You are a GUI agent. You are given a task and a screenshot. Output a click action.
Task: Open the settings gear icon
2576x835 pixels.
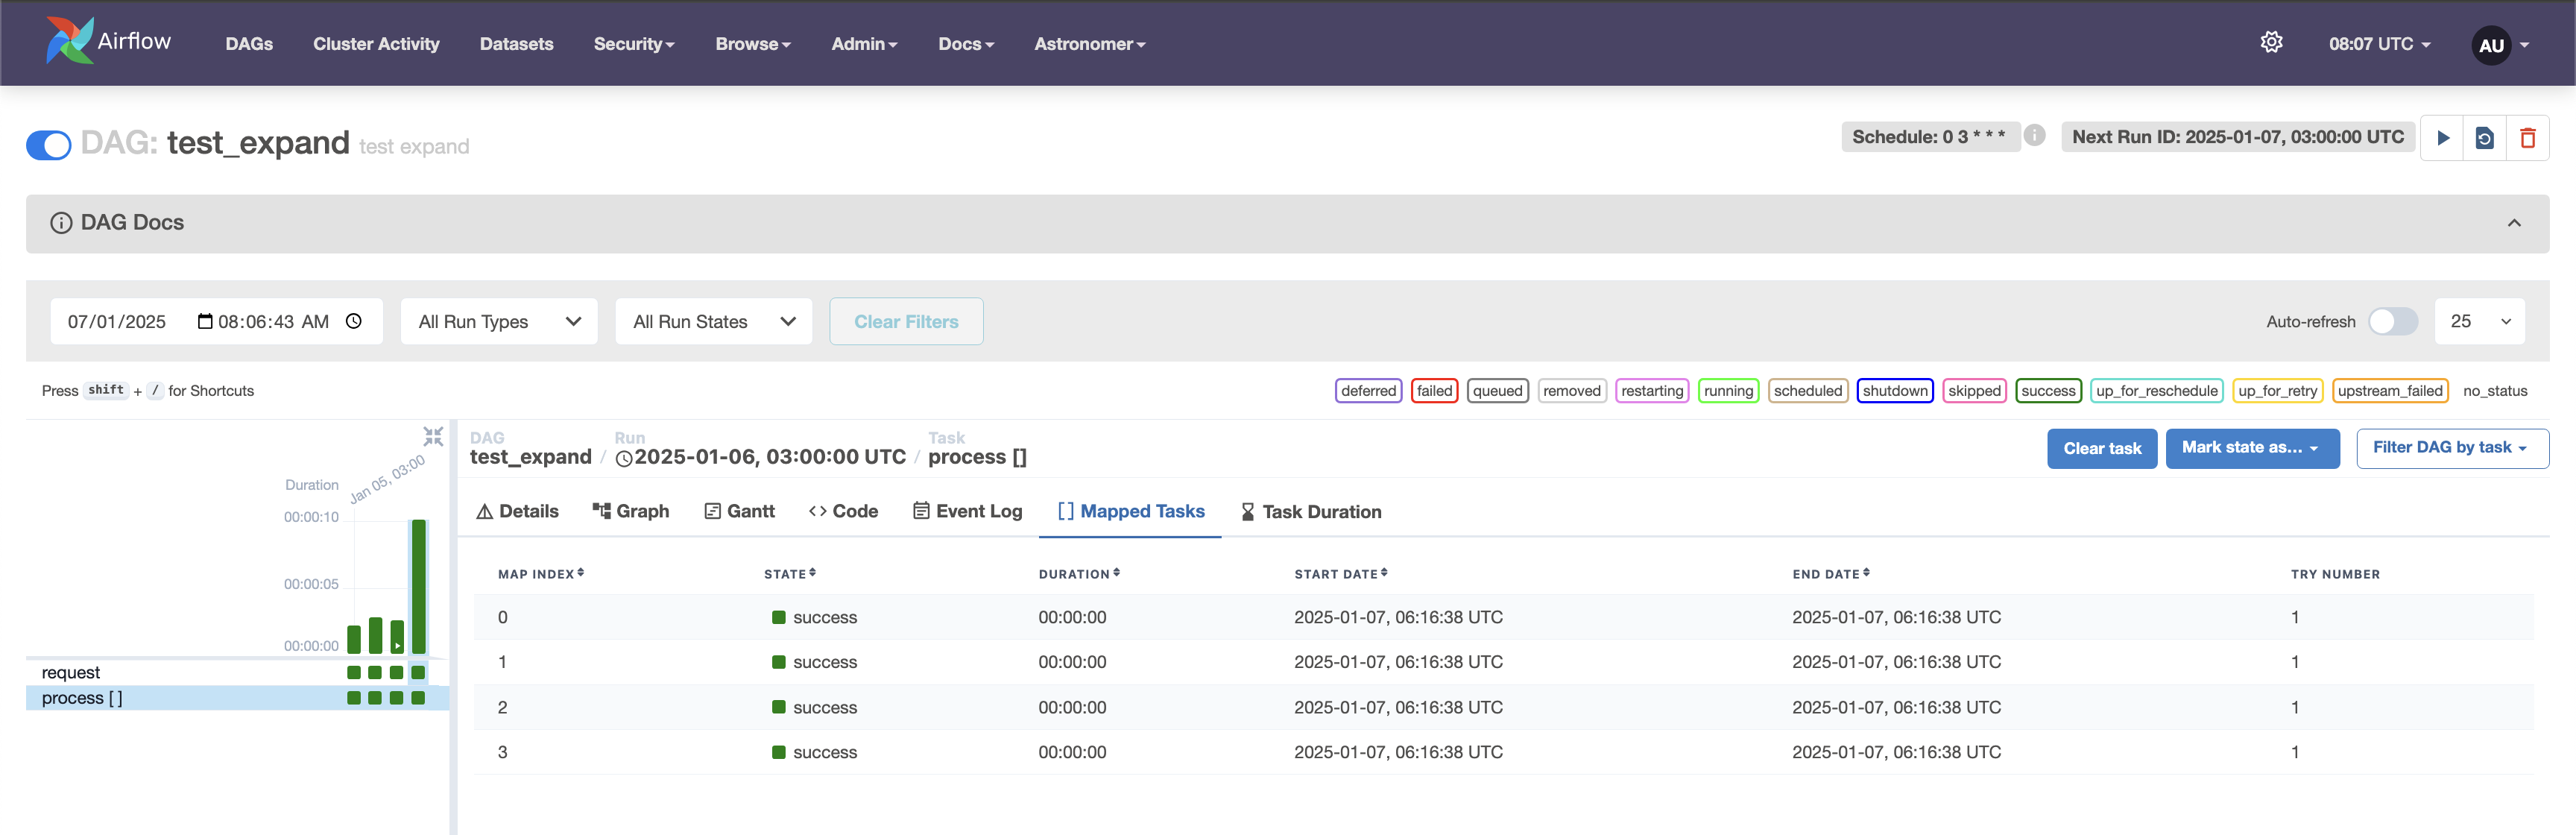pos(2271,43)
